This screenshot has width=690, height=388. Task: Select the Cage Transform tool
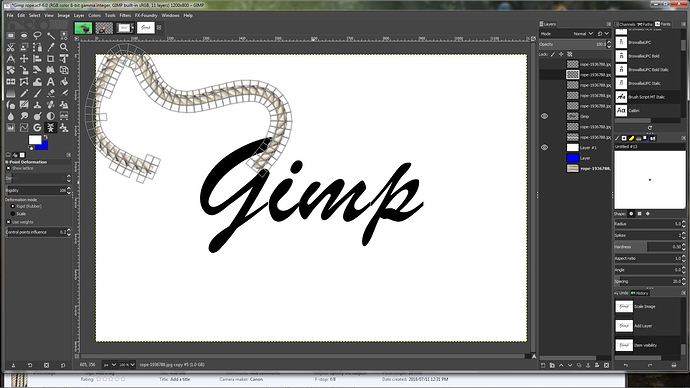point(24,82)
